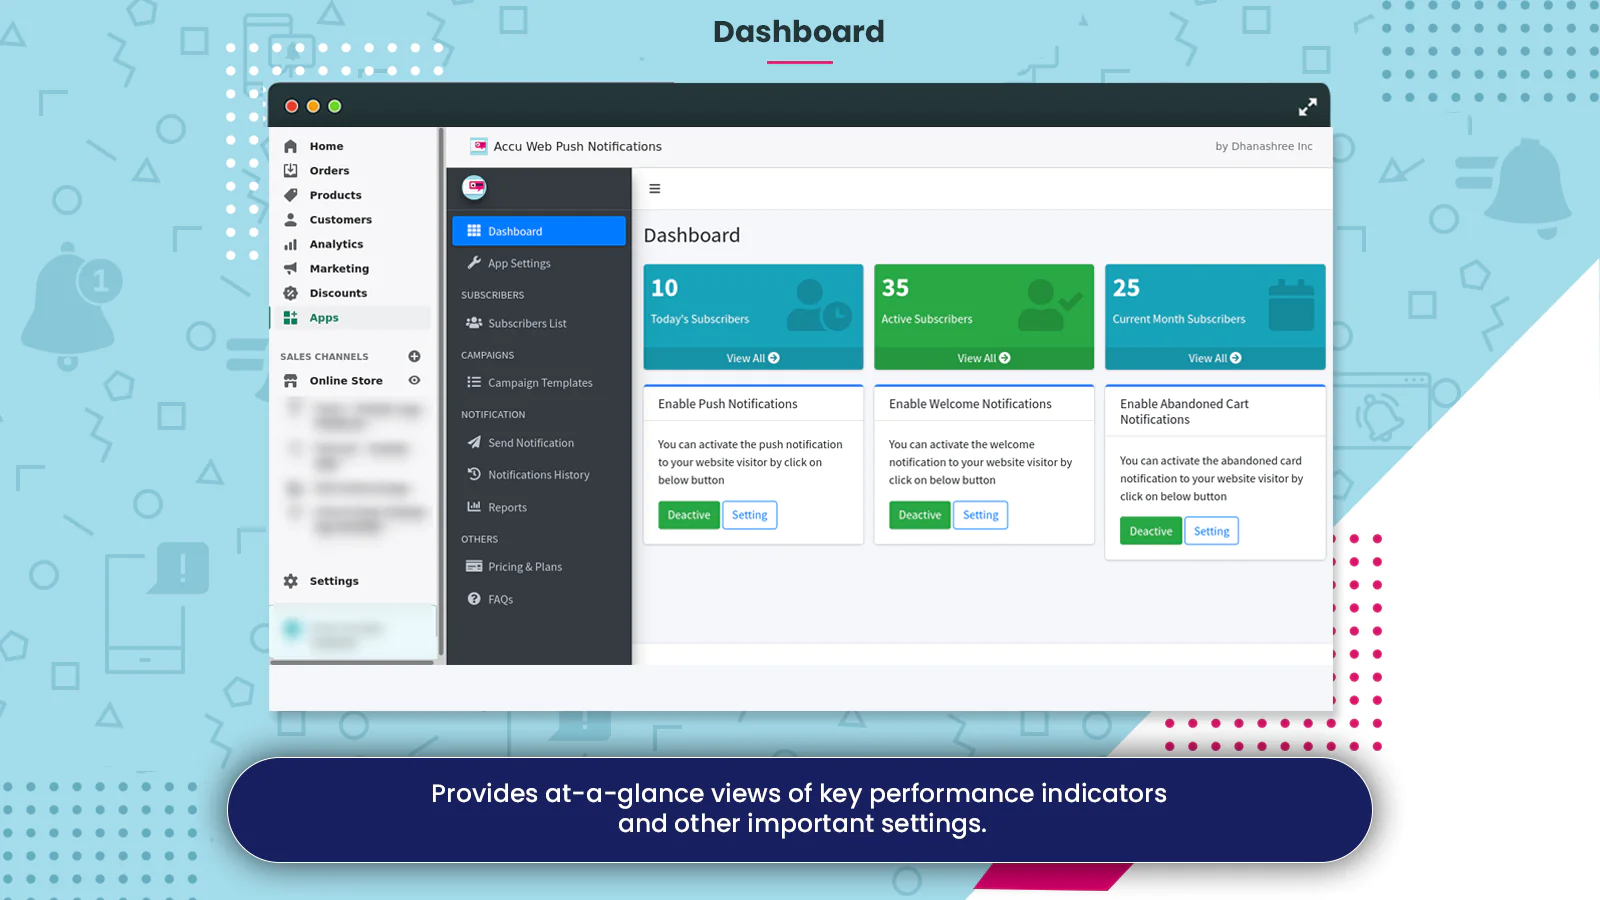The height and width of the screenshot is (900, 1600).
Task: Select Dashboard in the app menu
Action: pos(539,231)
